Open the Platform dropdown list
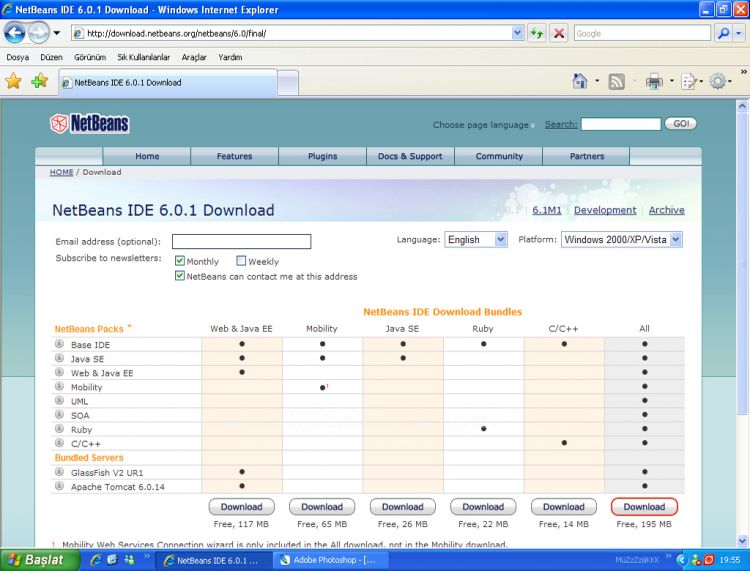Viewport: 750px width, 571px height. (x=622, y=239)
